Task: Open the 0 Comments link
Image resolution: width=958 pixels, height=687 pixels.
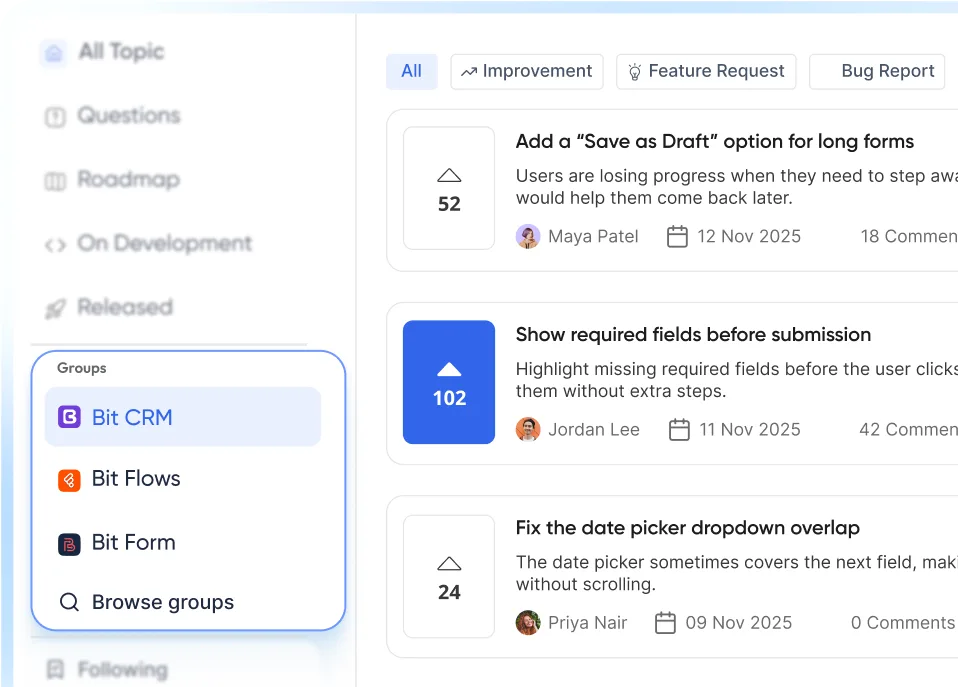Action: [903, 623]
